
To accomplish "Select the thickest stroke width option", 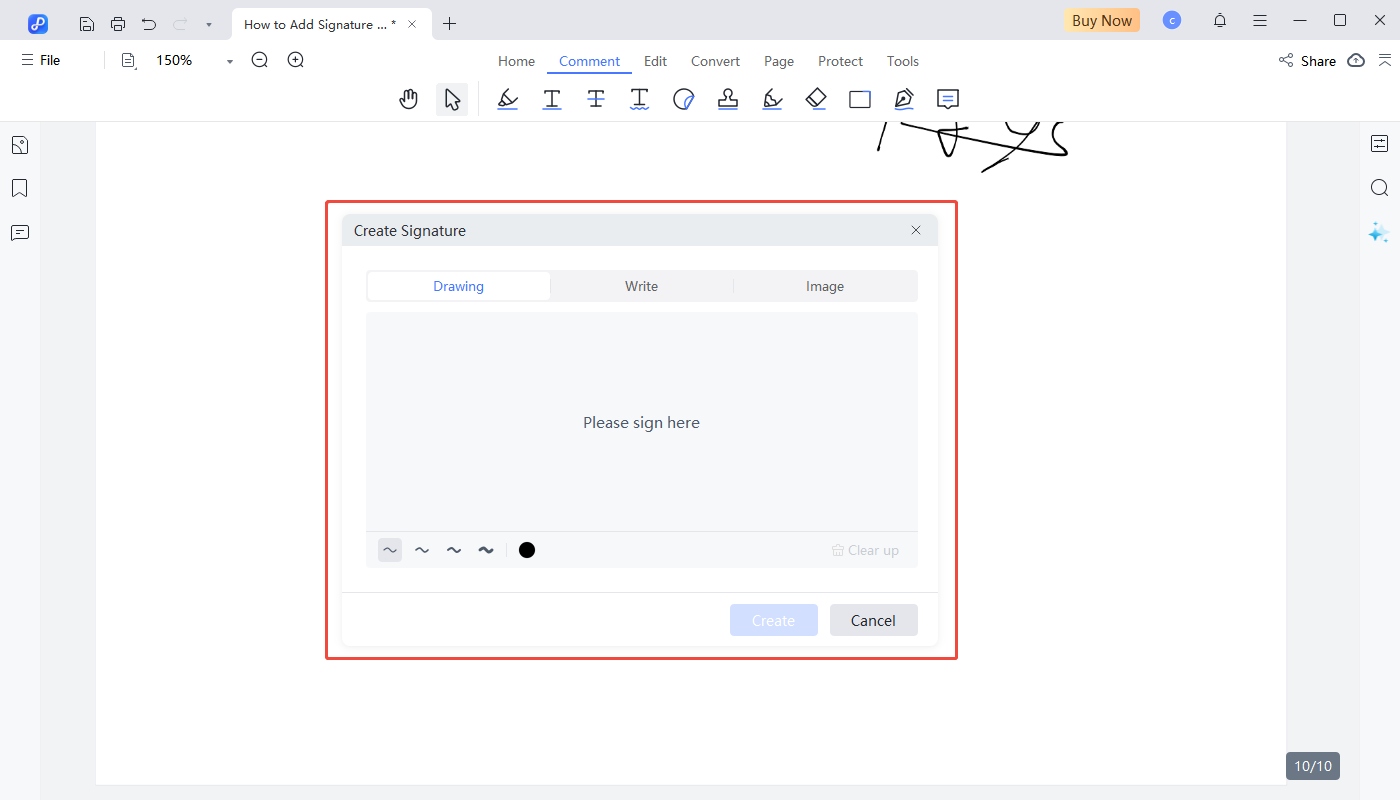I will [486, 550].
